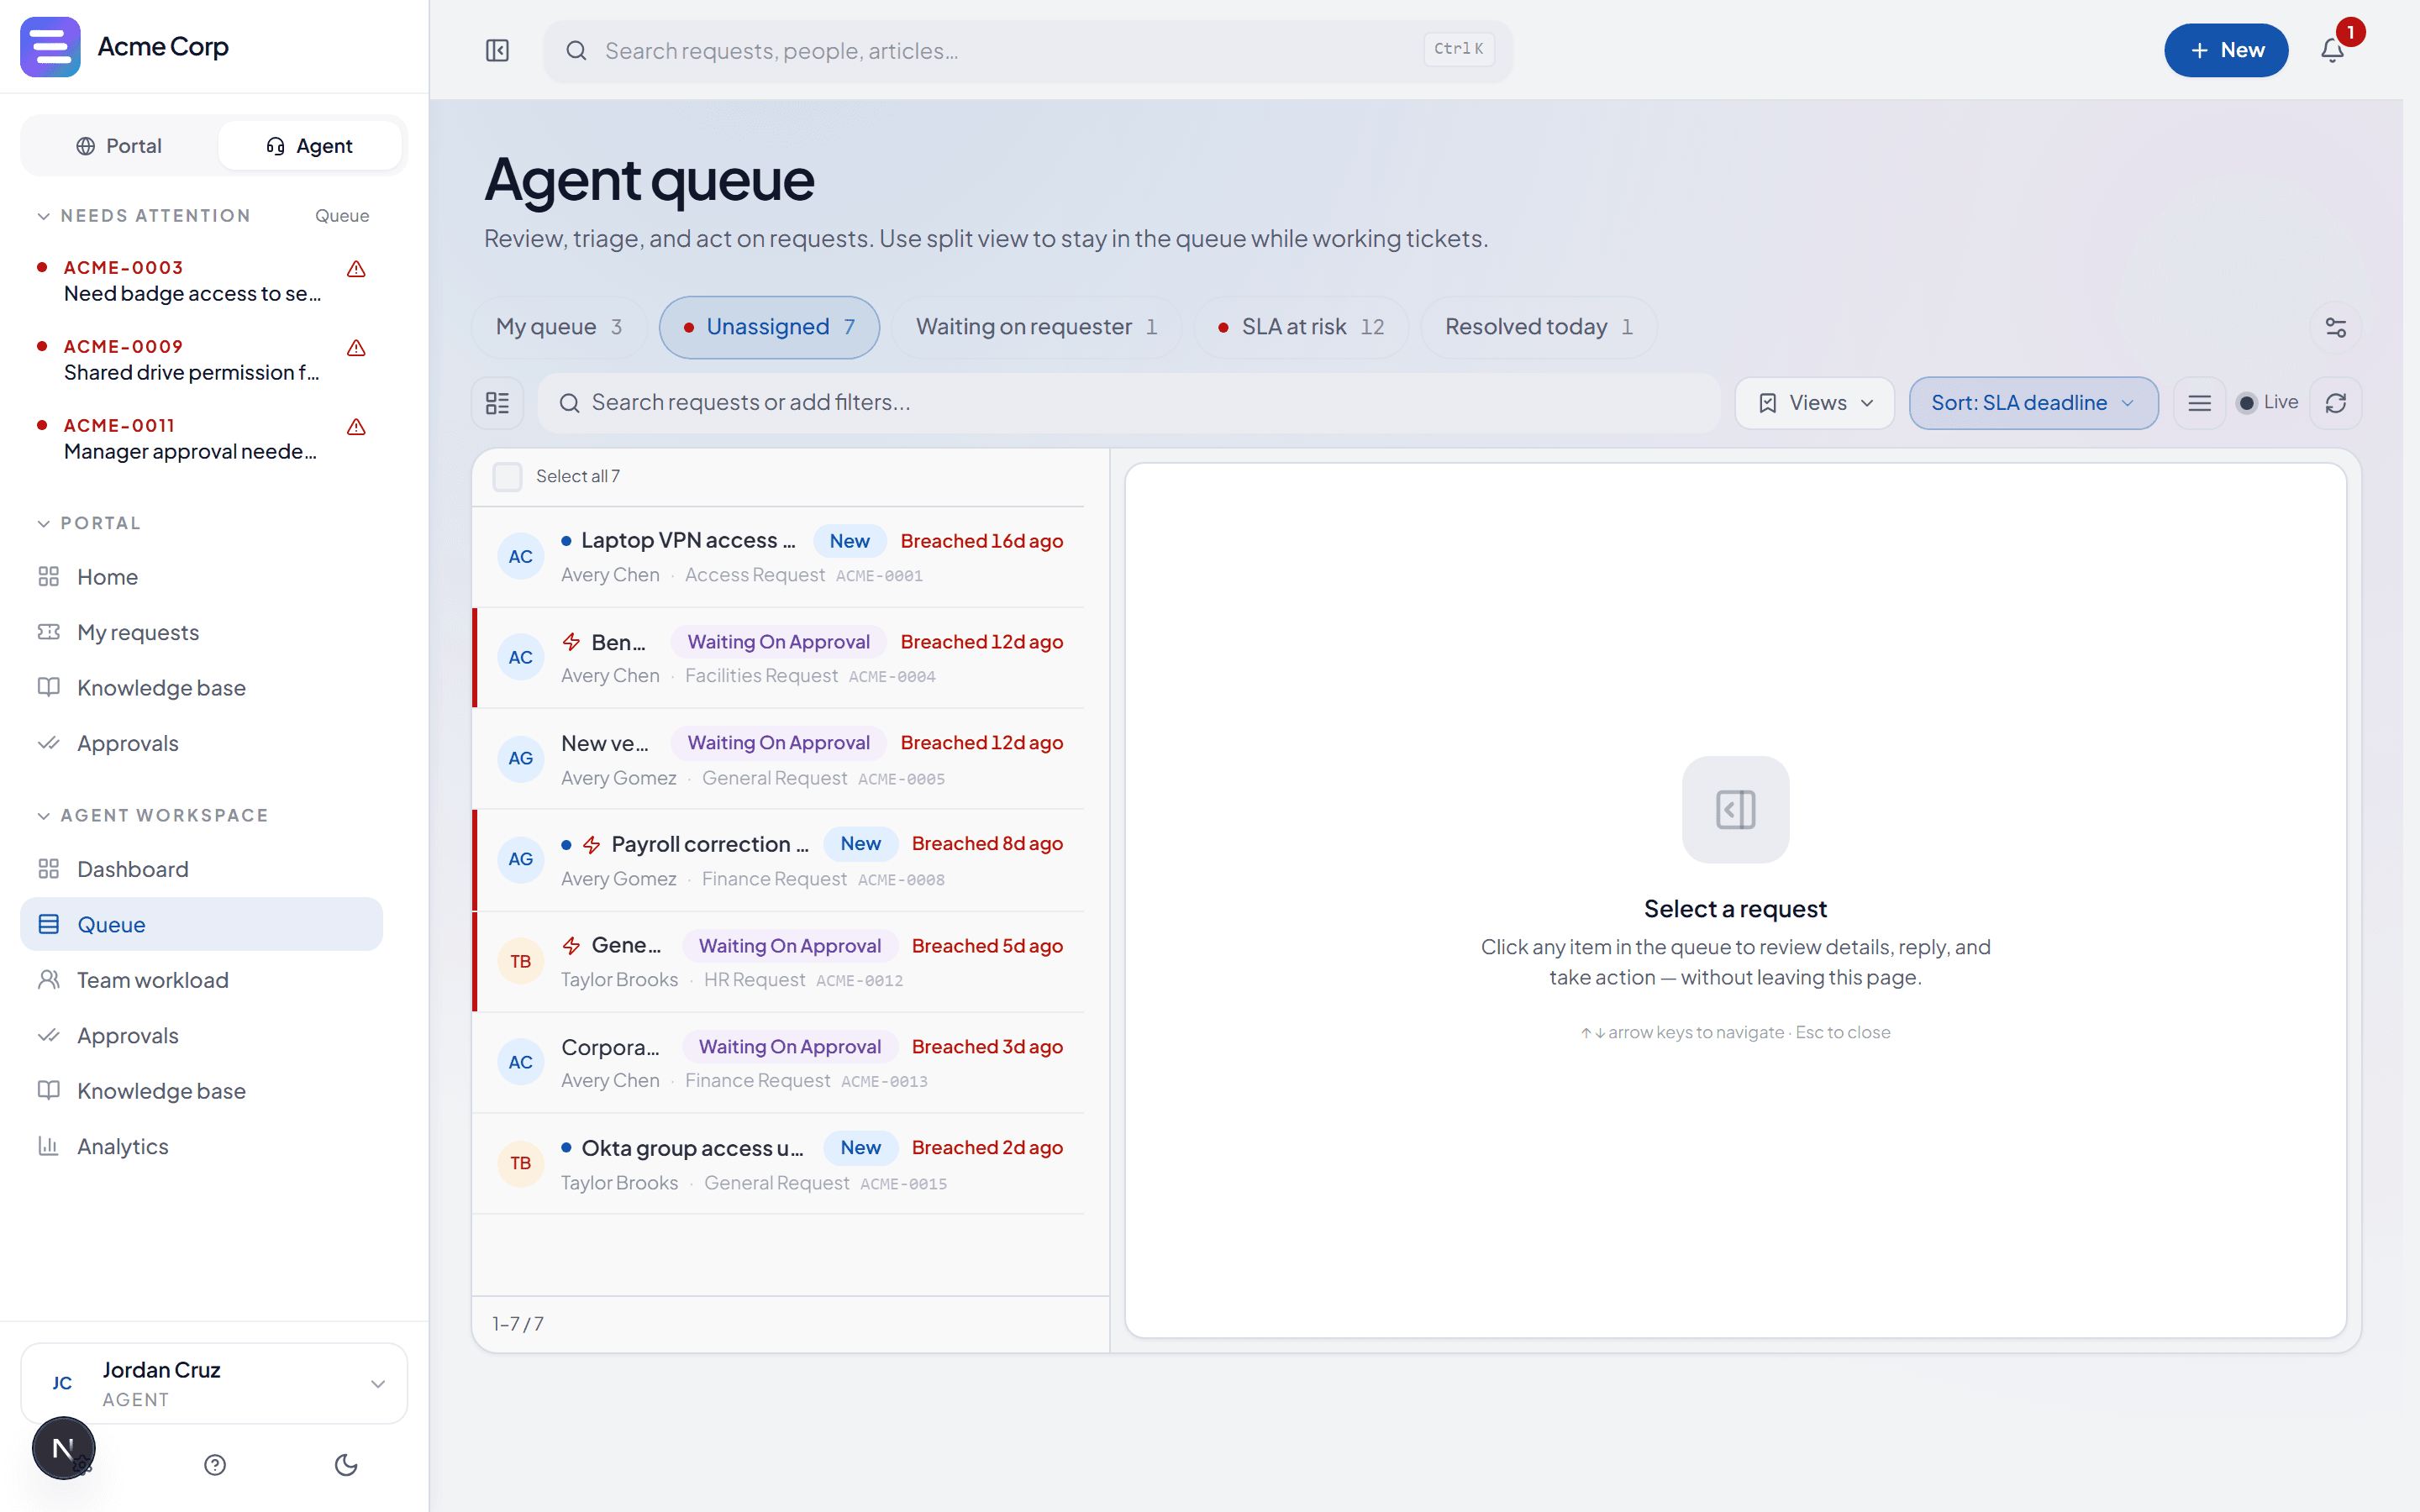
Task: Open the notifications bell
Action: [2332, 50]
